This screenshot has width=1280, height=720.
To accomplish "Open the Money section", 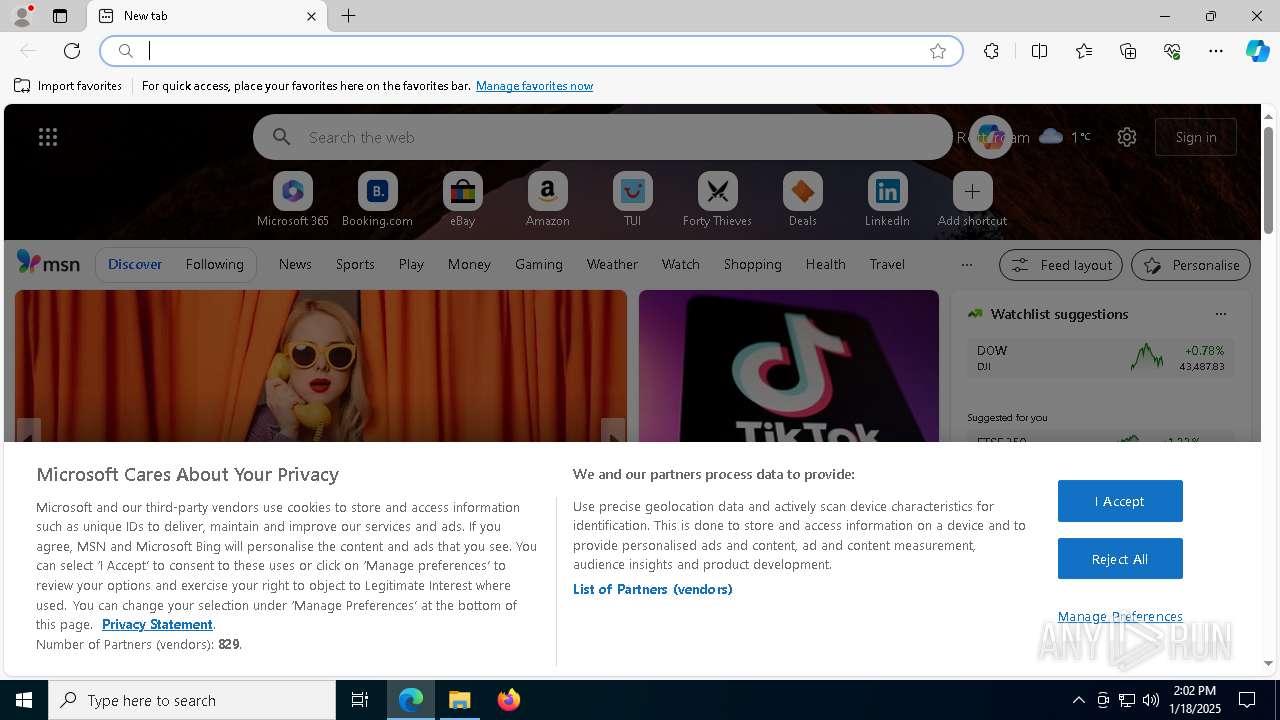I will pyautogui.click(x=469, y=264).
